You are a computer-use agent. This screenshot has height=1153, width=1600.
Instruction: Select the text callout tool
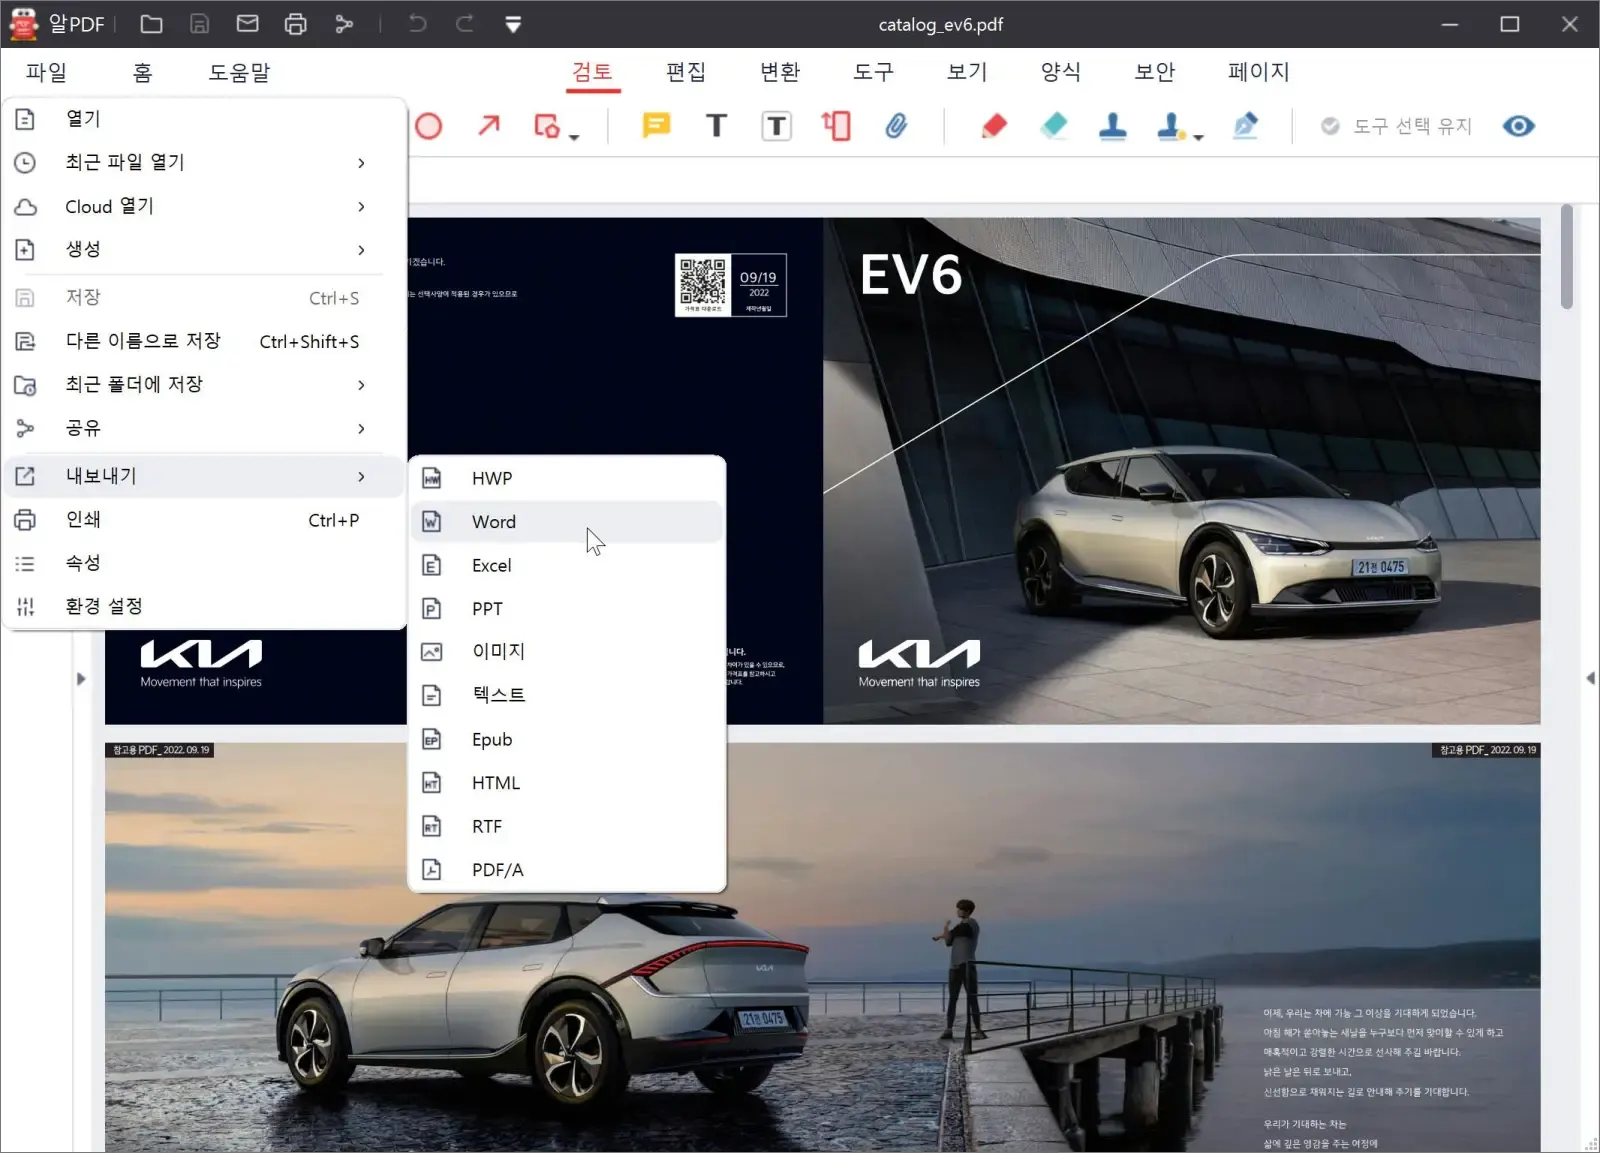point(836,126)
